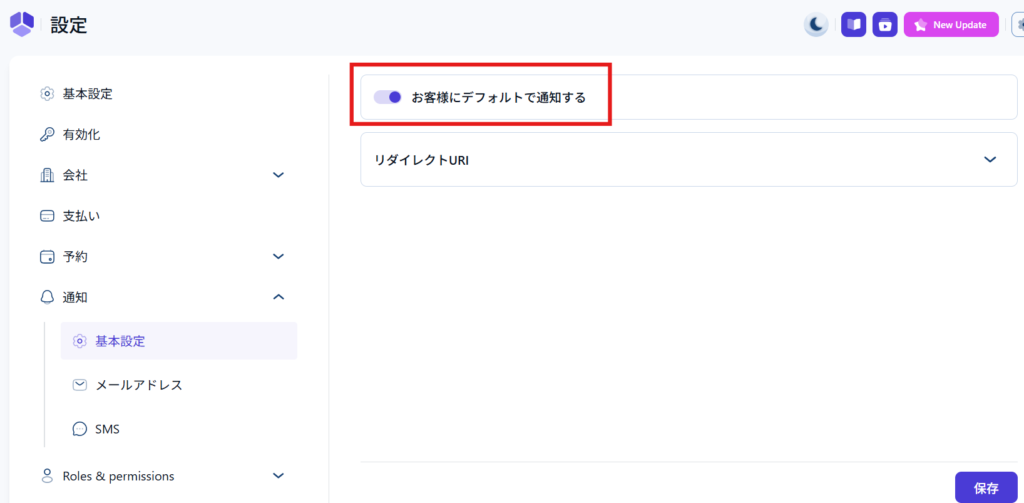Viewport: 1024px width, 503px height.
Task: Expand the Roles & permissions menu
Action: click(279, 476)
